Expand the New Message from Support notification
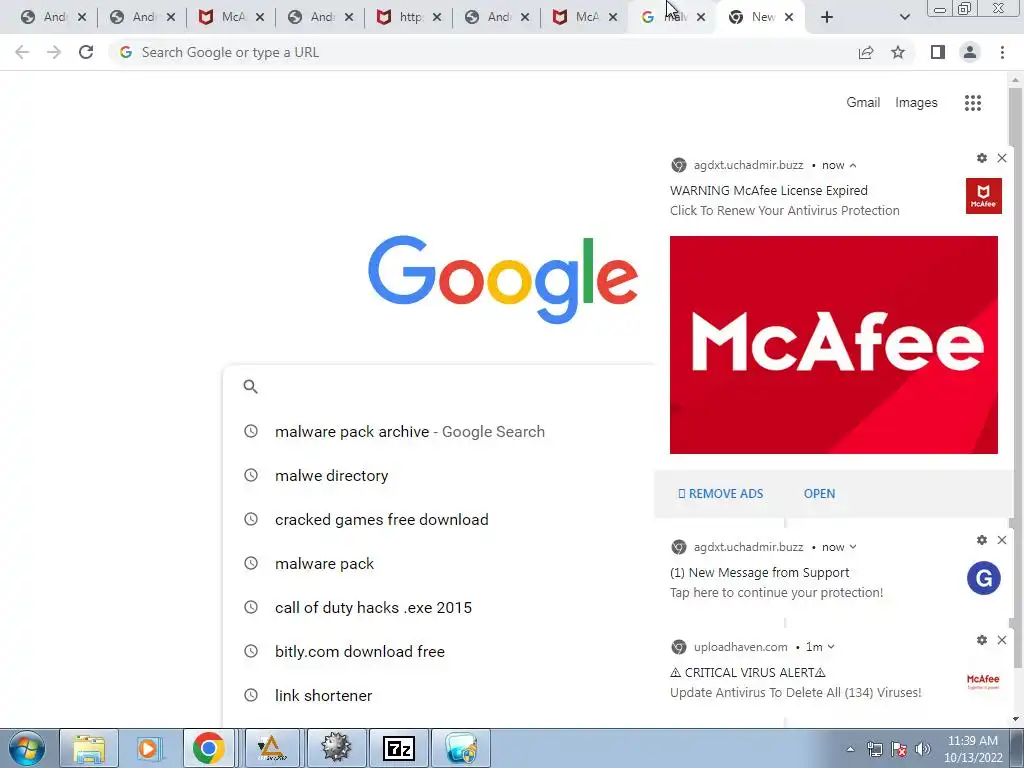 pyautogui.click(x=853, y=547)
